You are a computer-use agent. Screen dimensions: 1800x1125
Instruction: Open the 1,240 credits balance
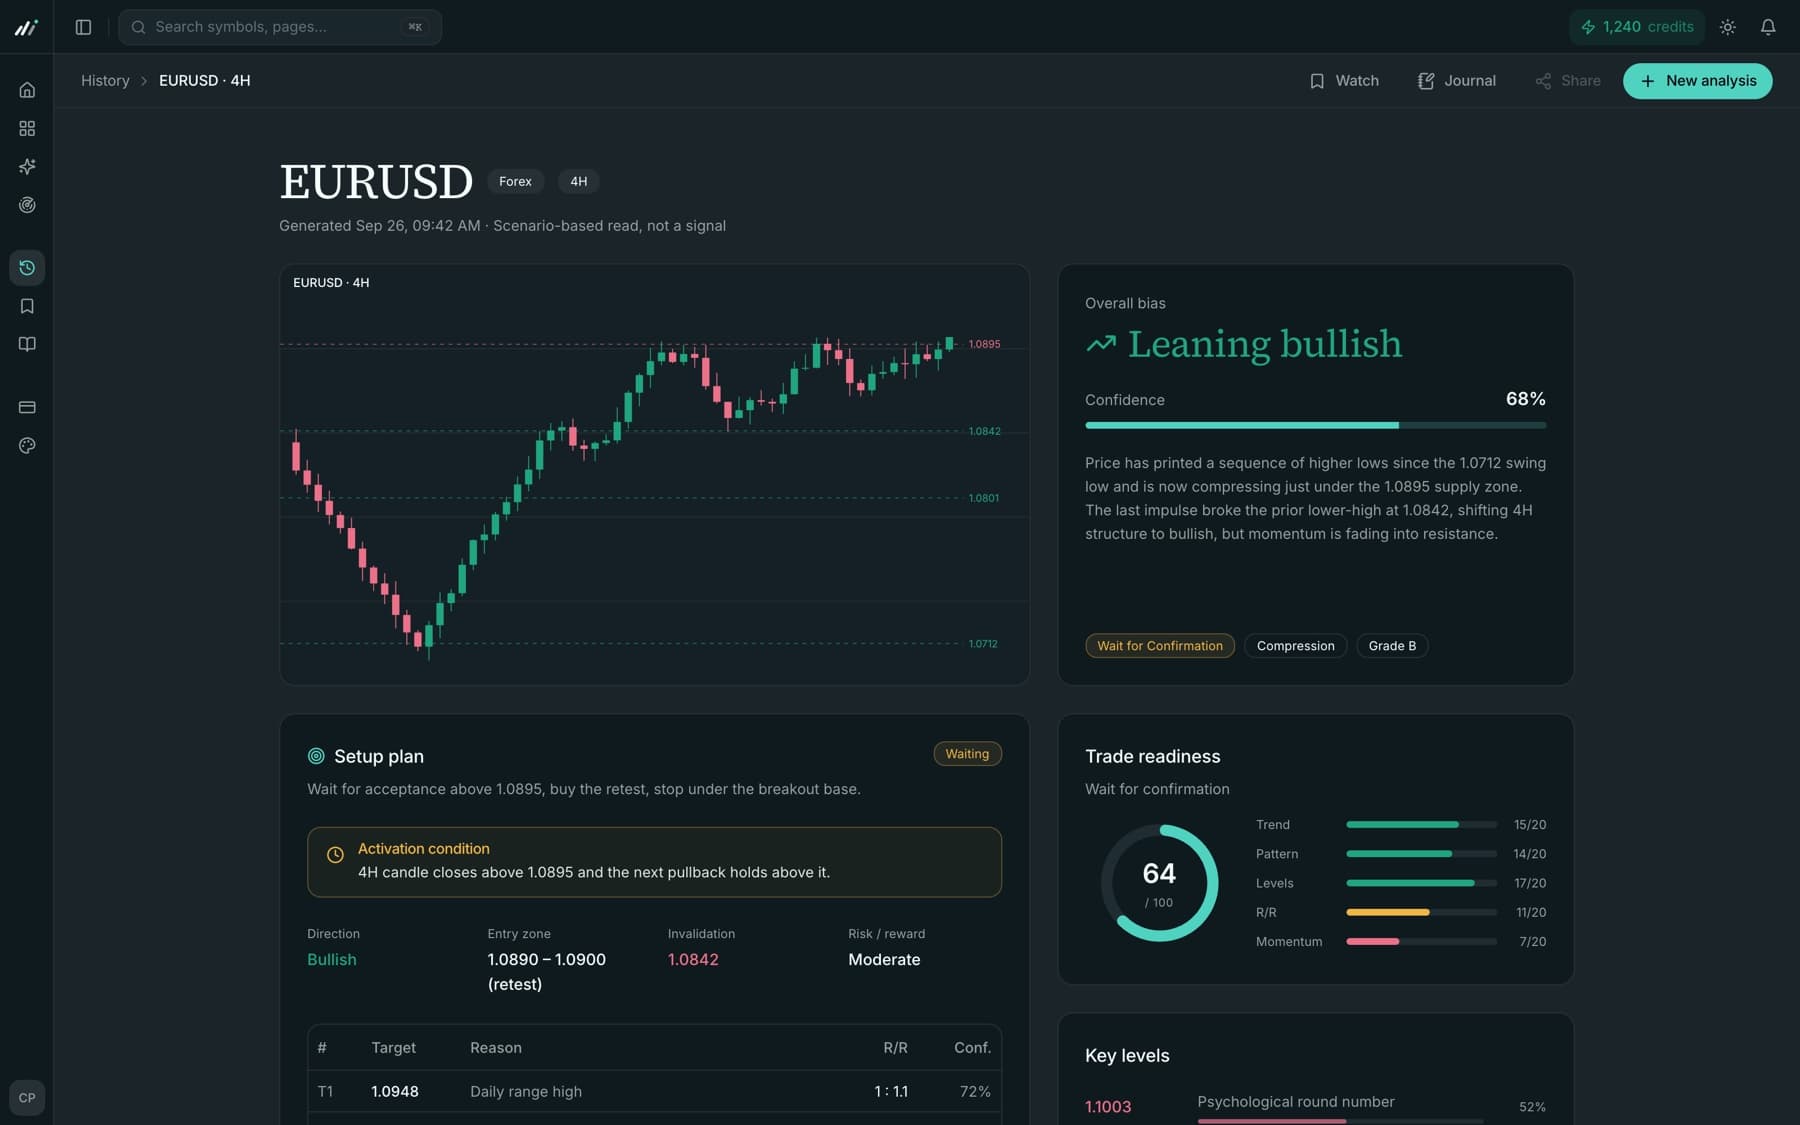point(1636,27)
